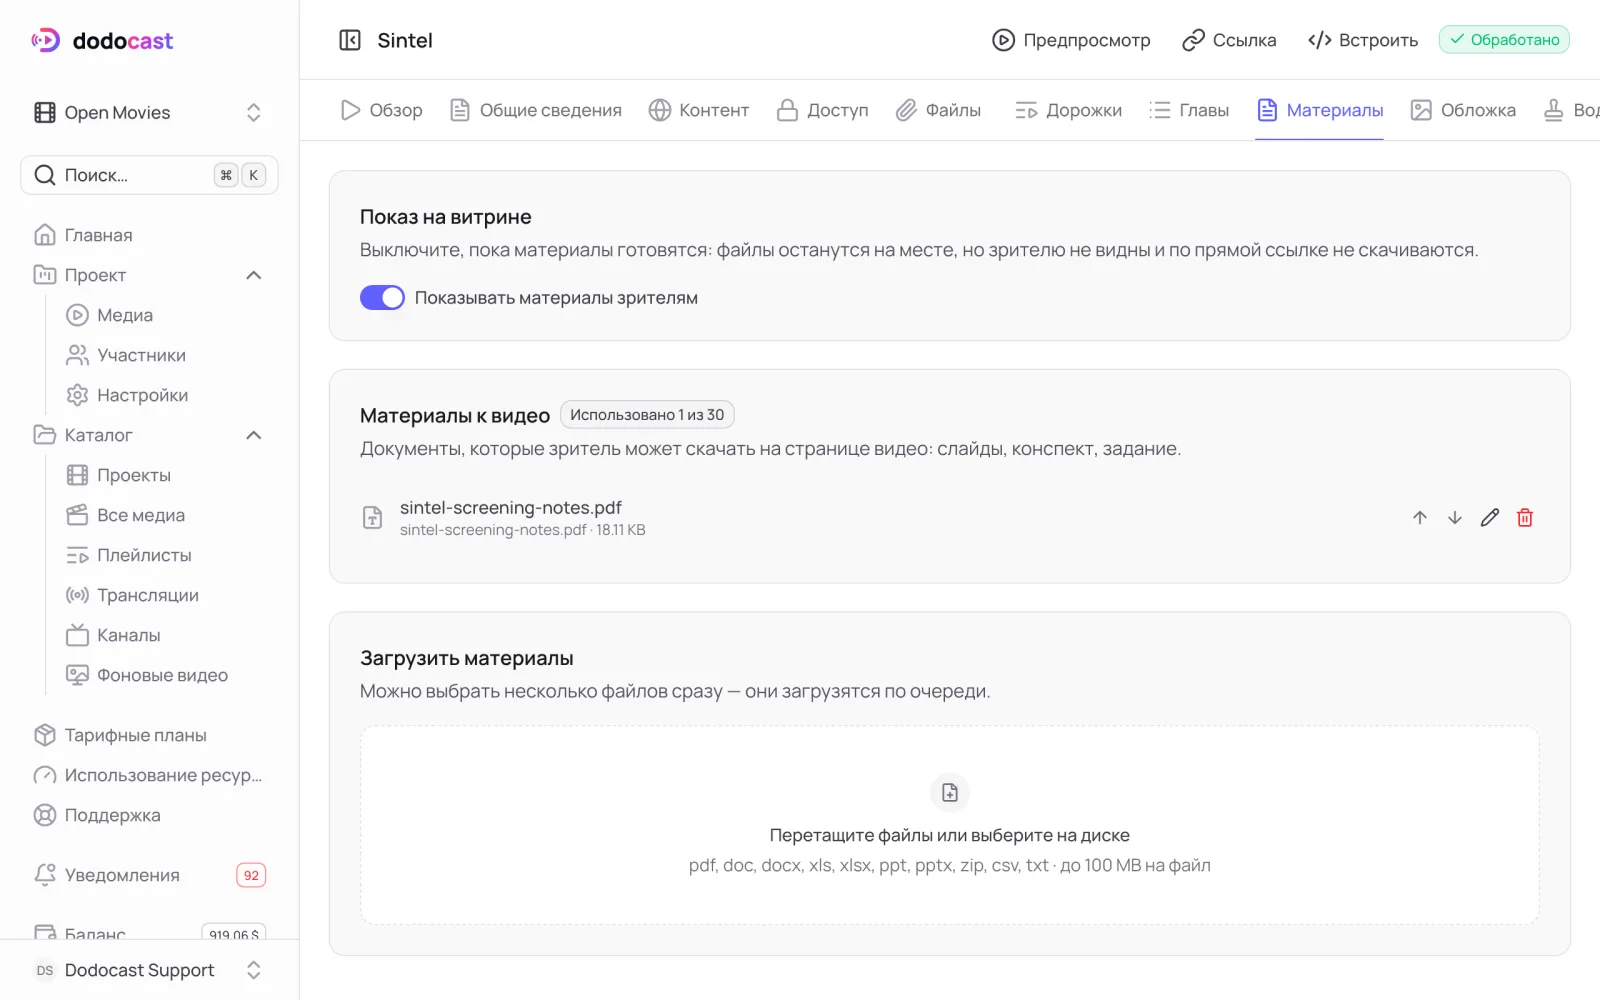
Task: Edit sintel-screening-notes.pdf with pencil icon
Action: 1490,517
